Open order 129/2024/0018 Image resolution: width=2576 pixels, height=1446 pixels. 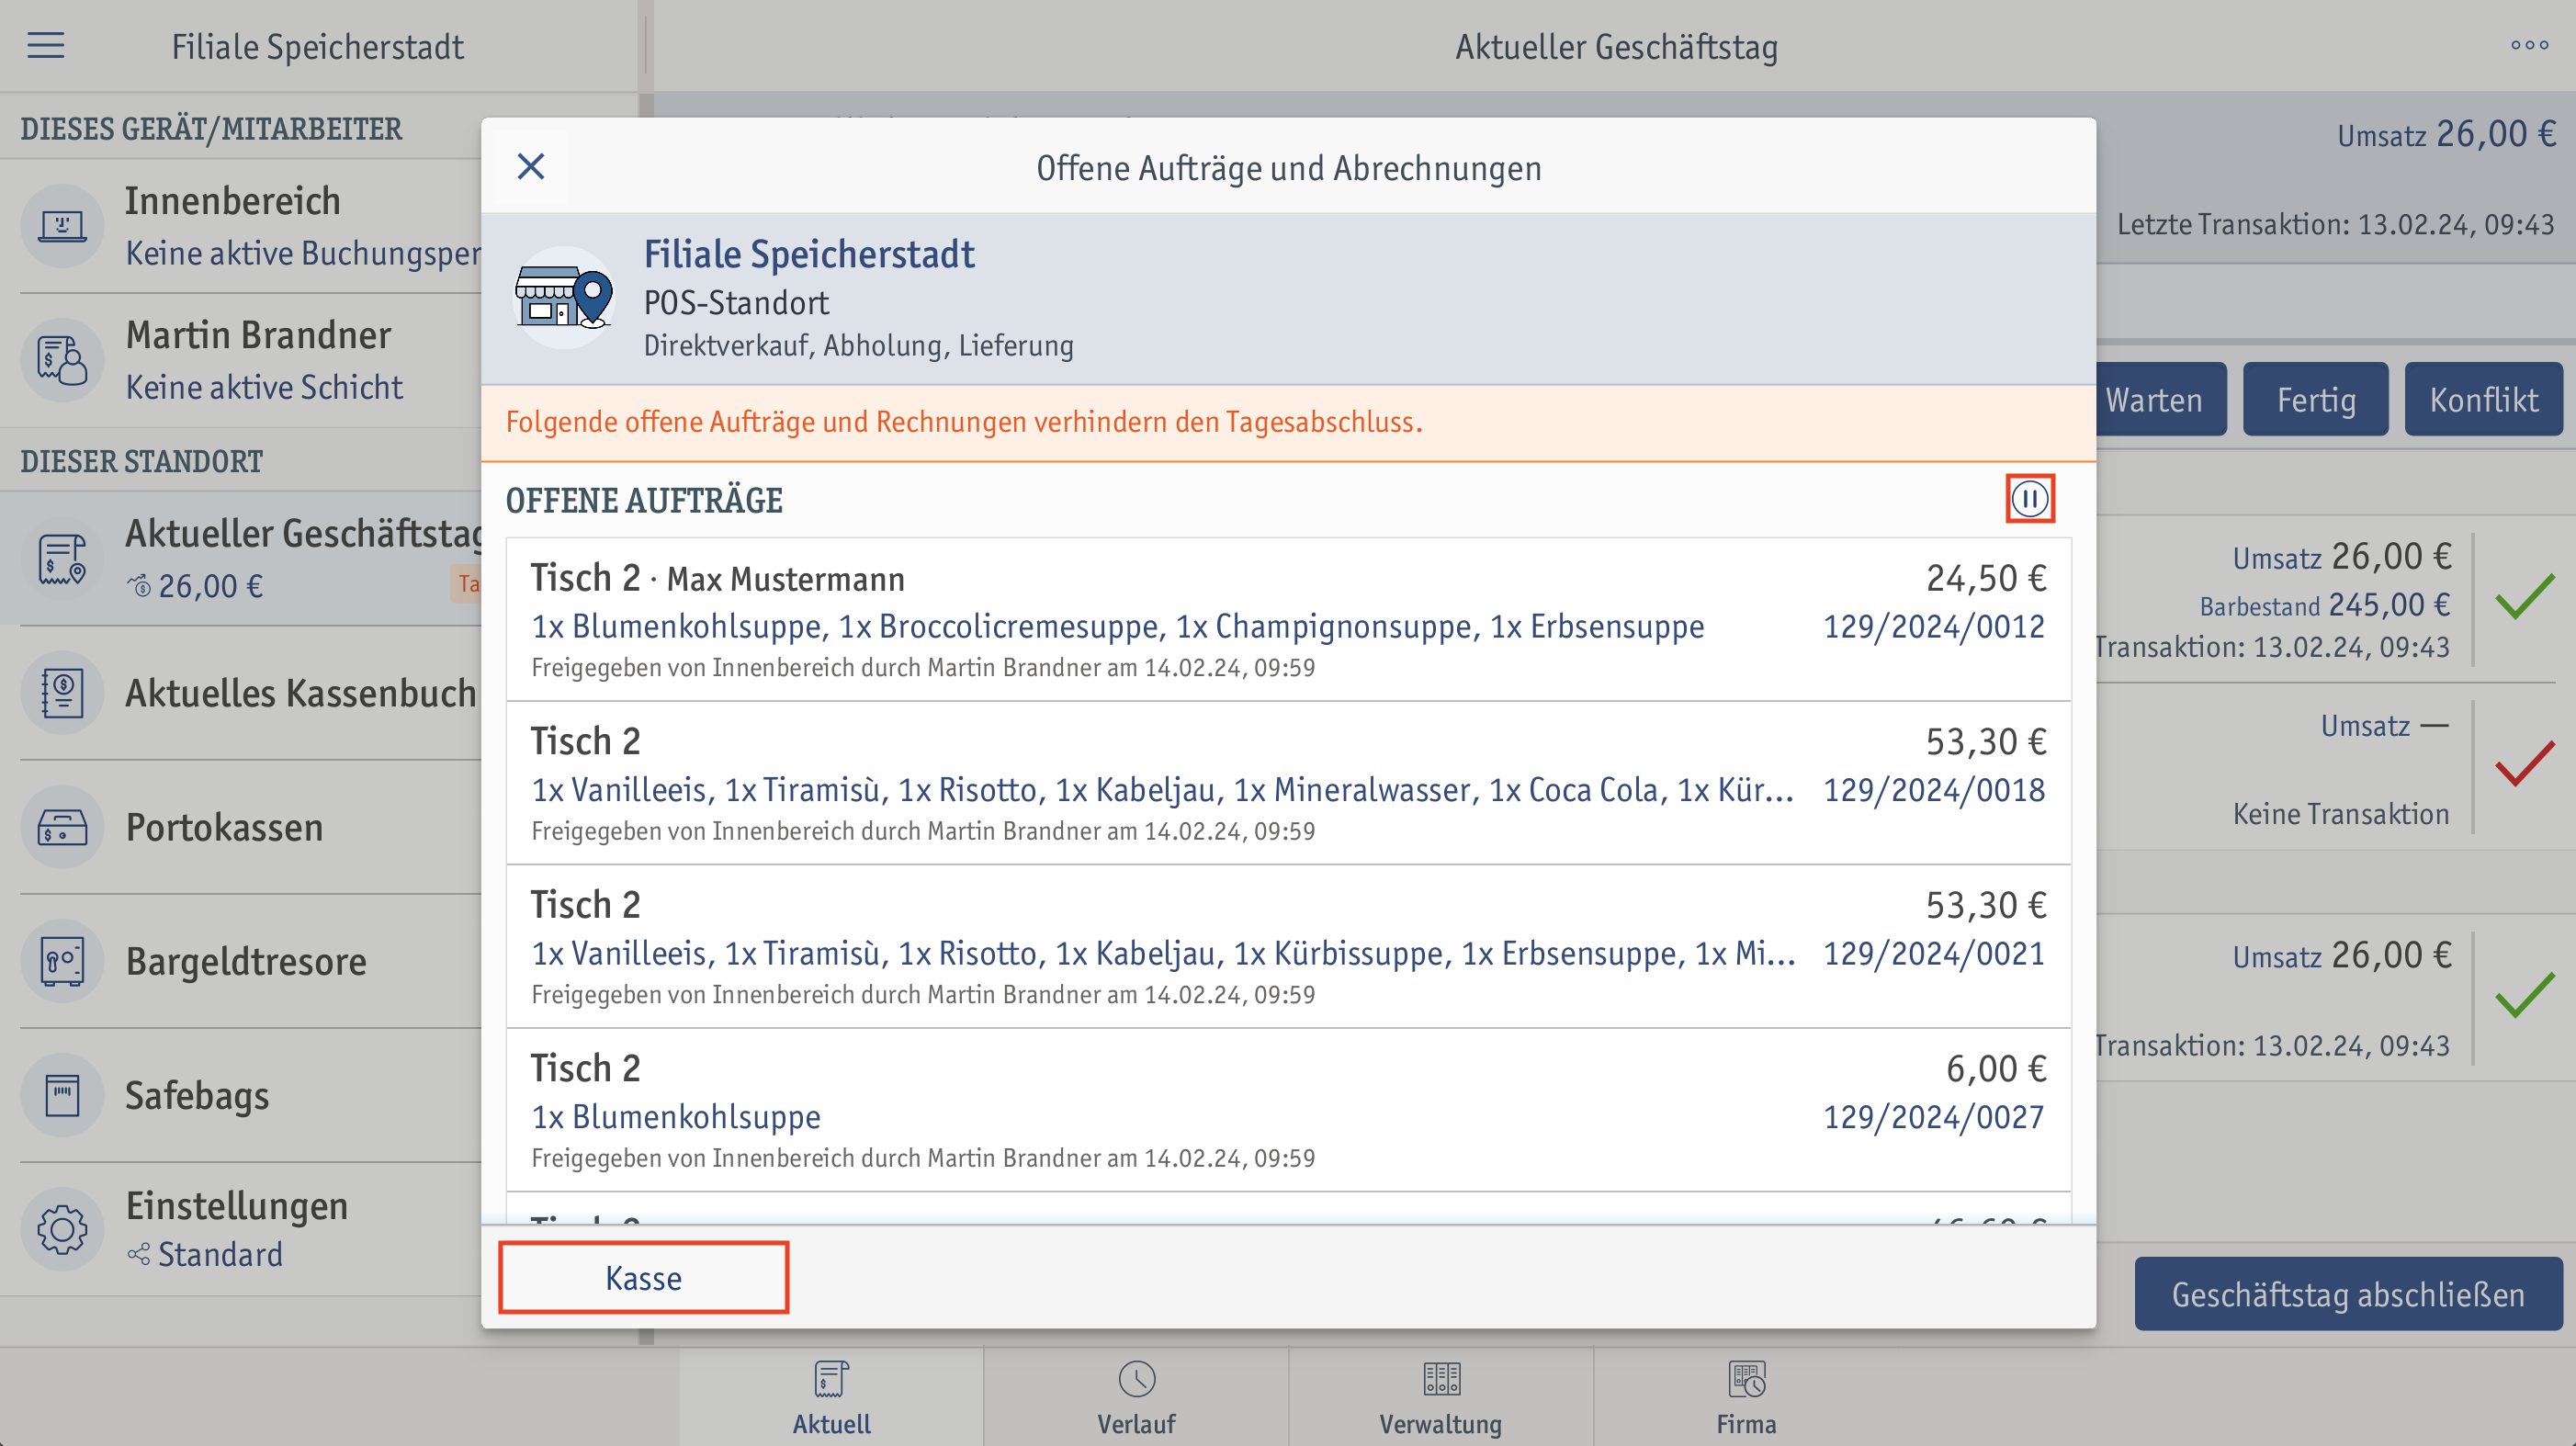pyautogui.click(x=1288, y=783)
